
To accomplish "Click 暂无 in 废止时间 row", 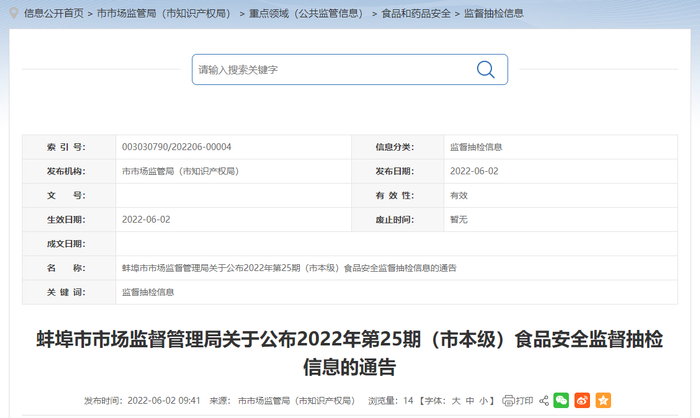I will click(458, 219).
